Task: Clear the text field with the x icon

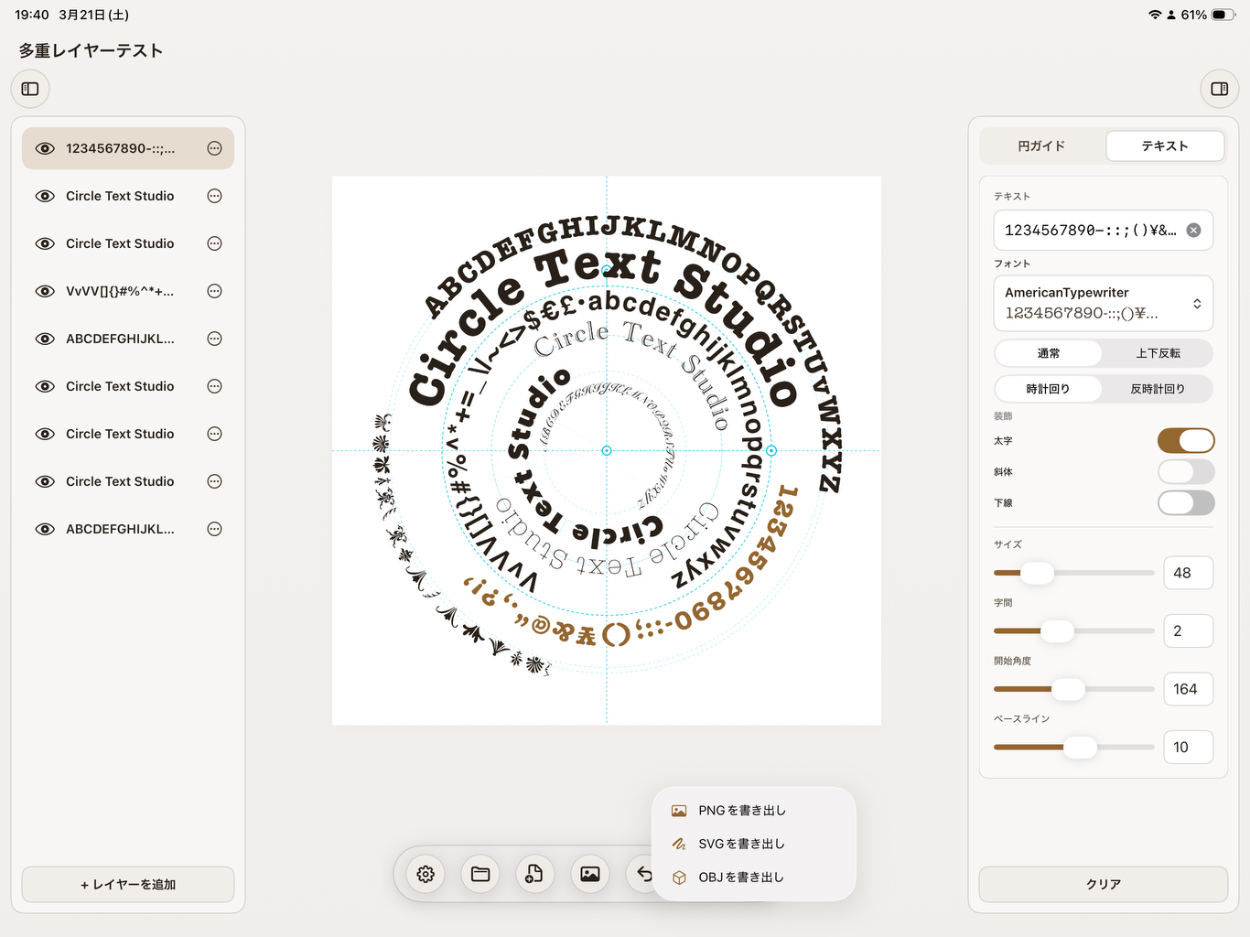Action: point(1193,230)
